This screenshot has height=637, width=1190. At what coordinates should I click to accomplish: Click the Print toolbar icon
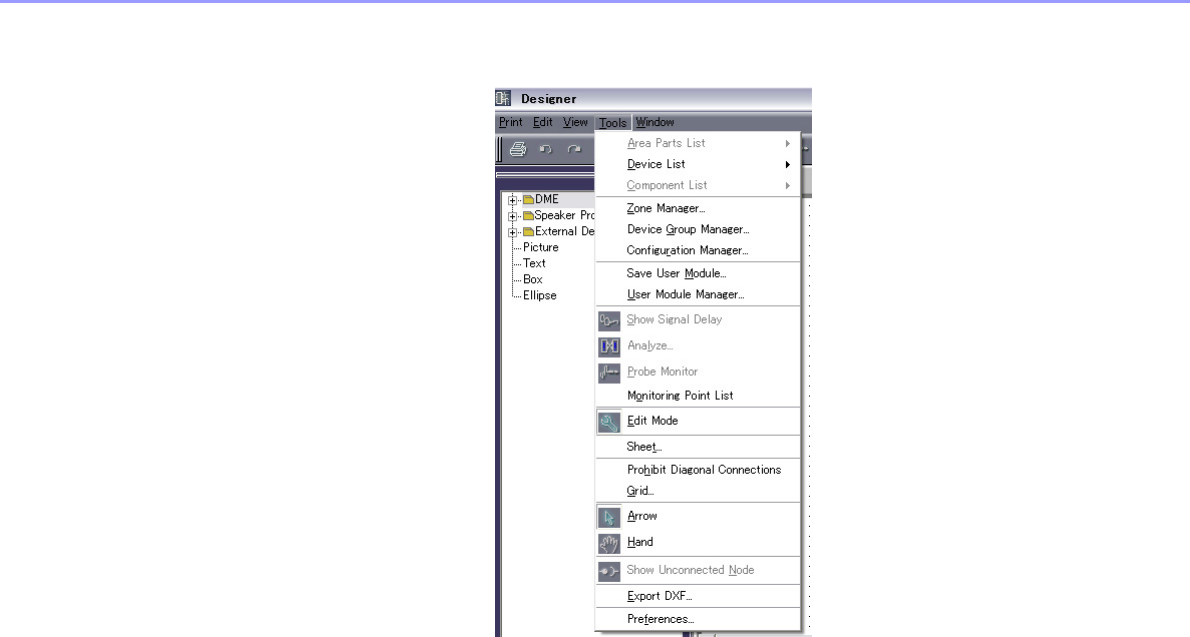[518, 149]
